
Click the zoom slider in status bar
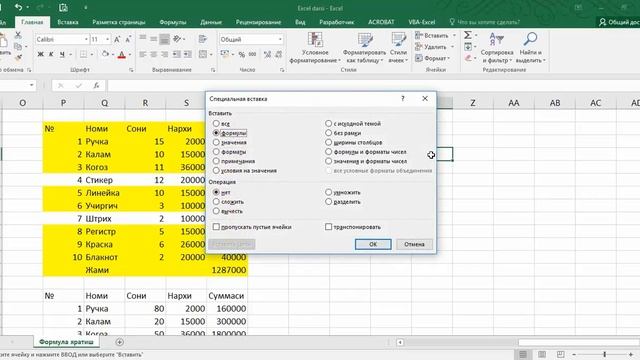pyautogui.click(x=604, y=354)
